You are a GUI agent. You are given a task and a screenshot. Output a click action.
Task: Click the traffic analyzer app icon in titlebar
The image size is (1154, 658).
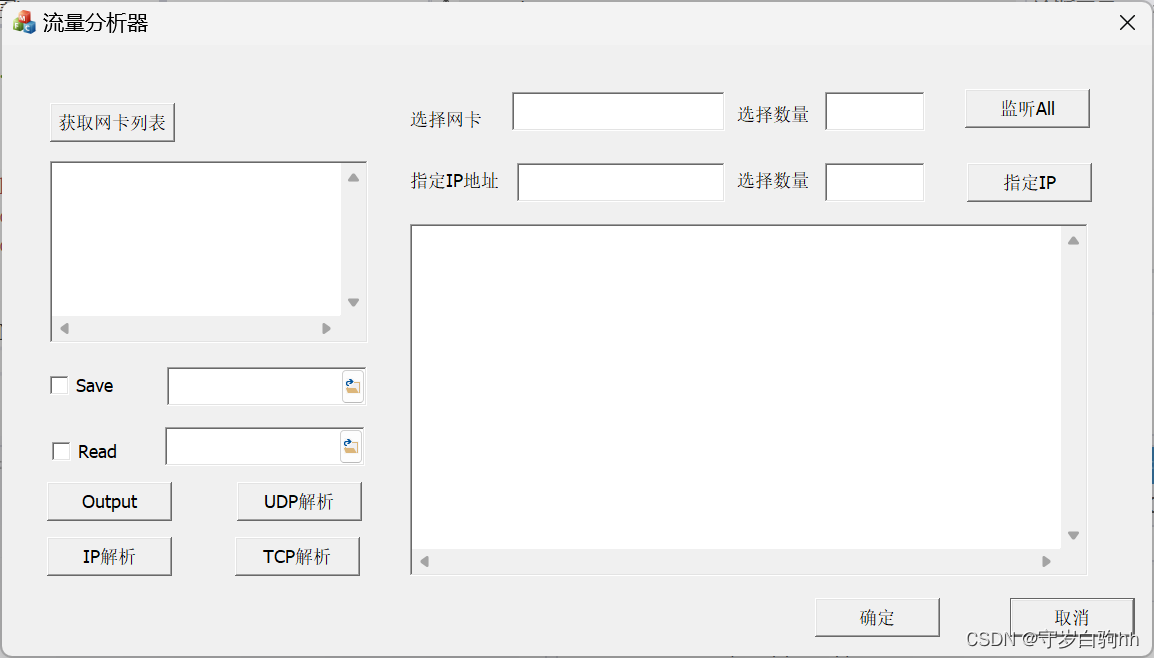tap(23, 21)
